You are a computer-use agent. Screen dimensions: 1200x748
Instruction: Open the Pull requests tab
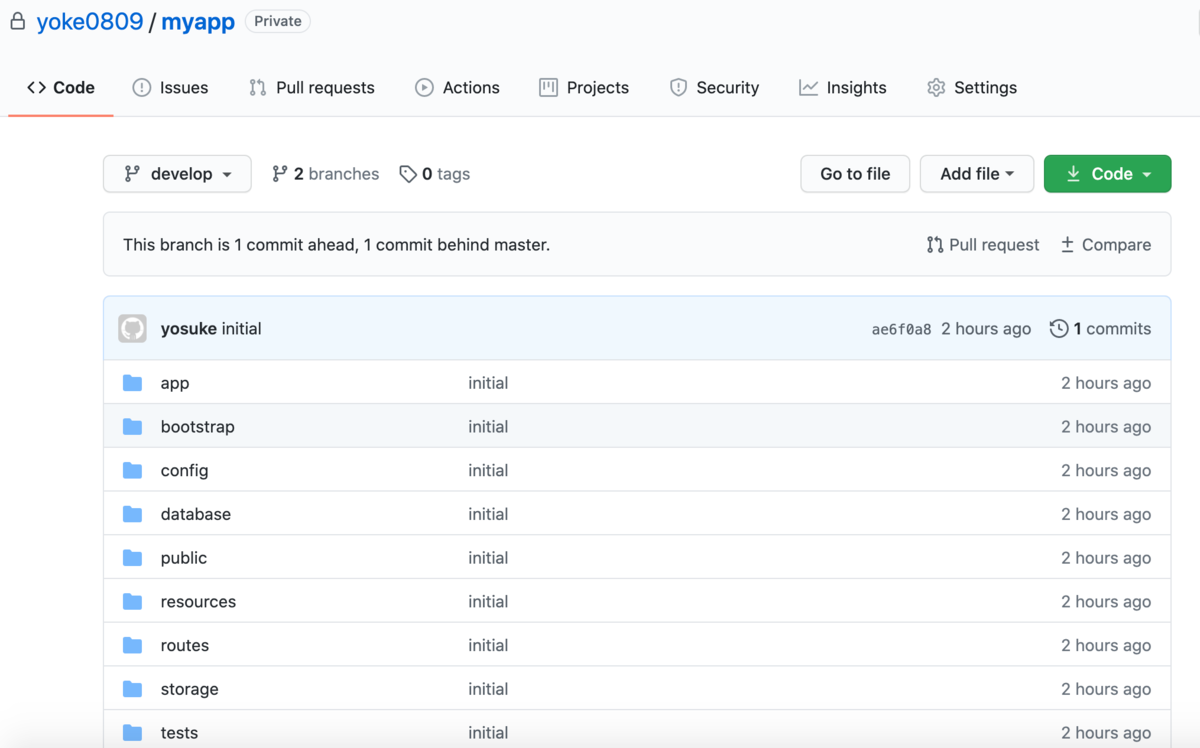click(x=312, y=88)
